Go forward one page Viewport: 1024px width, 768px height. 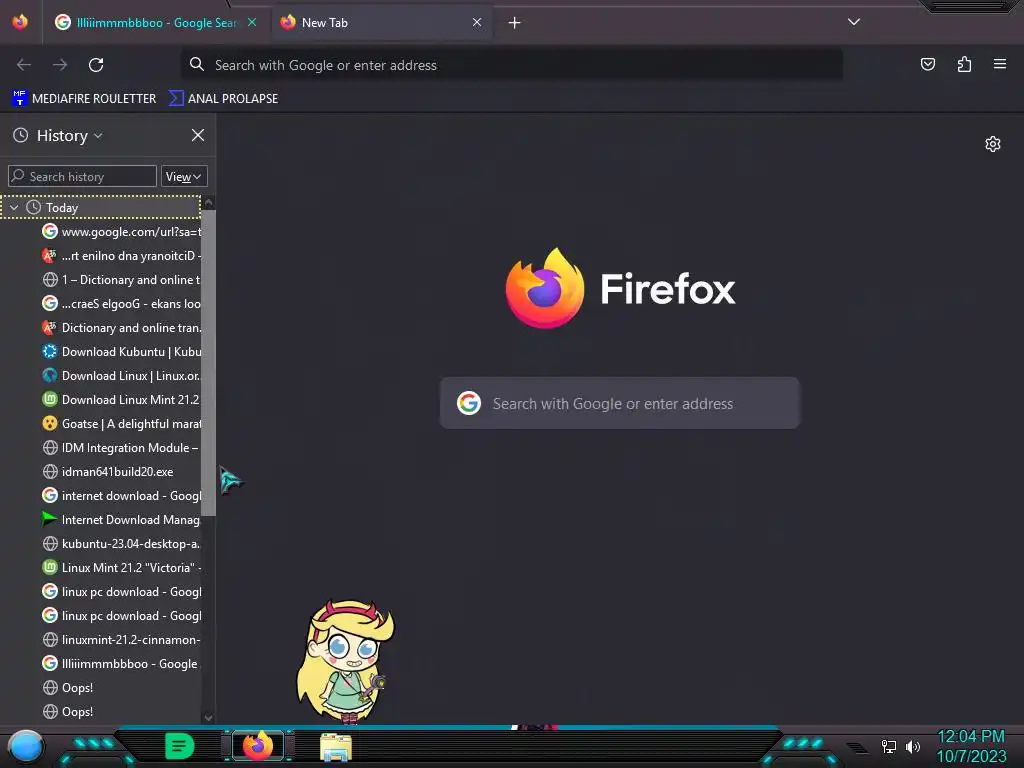[x=60, y=65]
